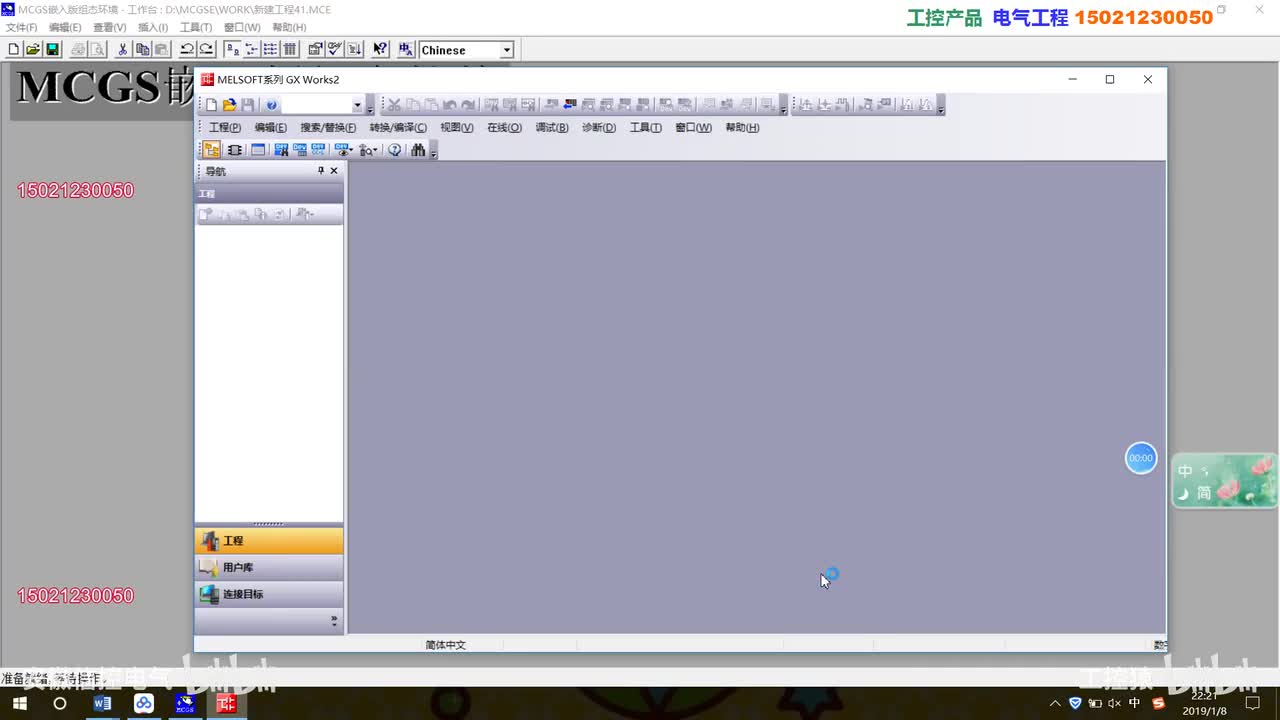The width and height of the screenshot is (1280, 720).
Task: Open 工具(T) menu in MCGS window
Action: [196, 27]
